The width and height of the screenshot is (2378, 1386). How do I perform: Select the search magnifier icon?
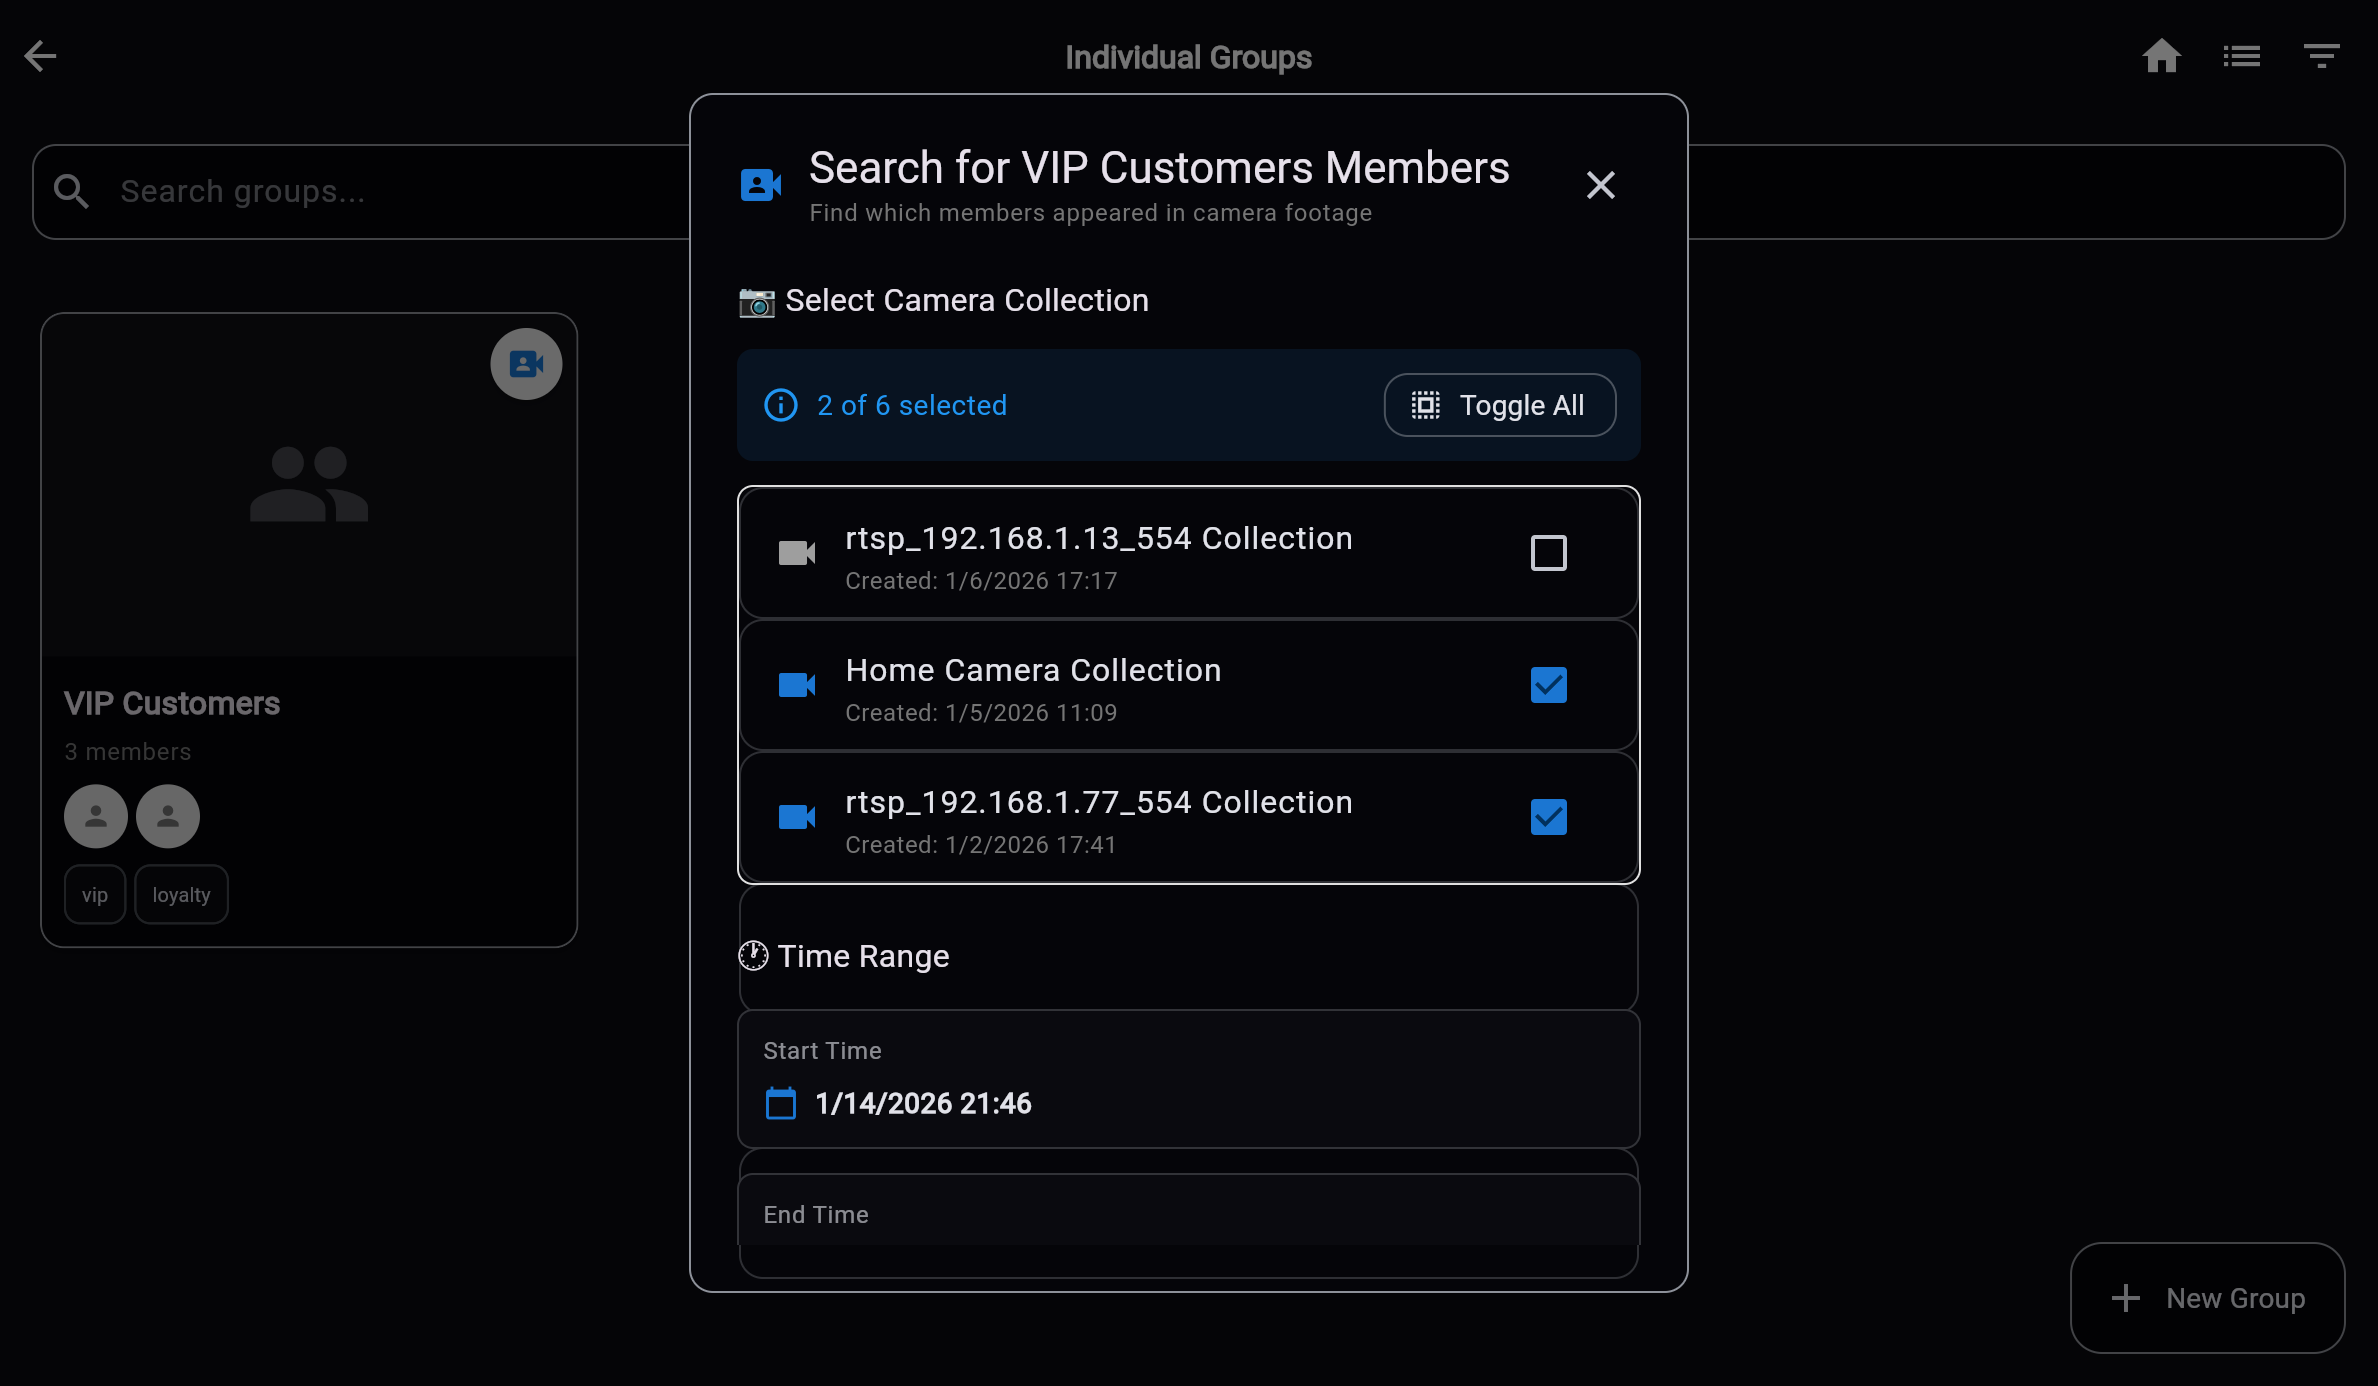pyautogui.click(x=70, y=190)
